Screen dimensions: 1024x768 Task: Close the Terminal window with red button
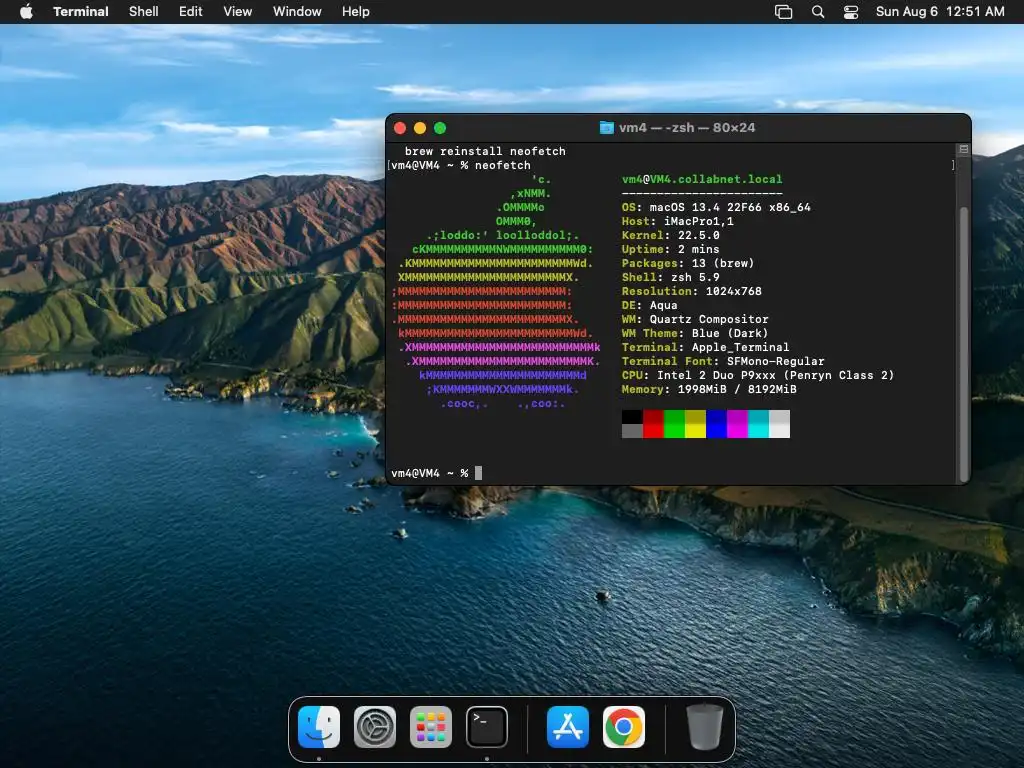pos(400,128)
